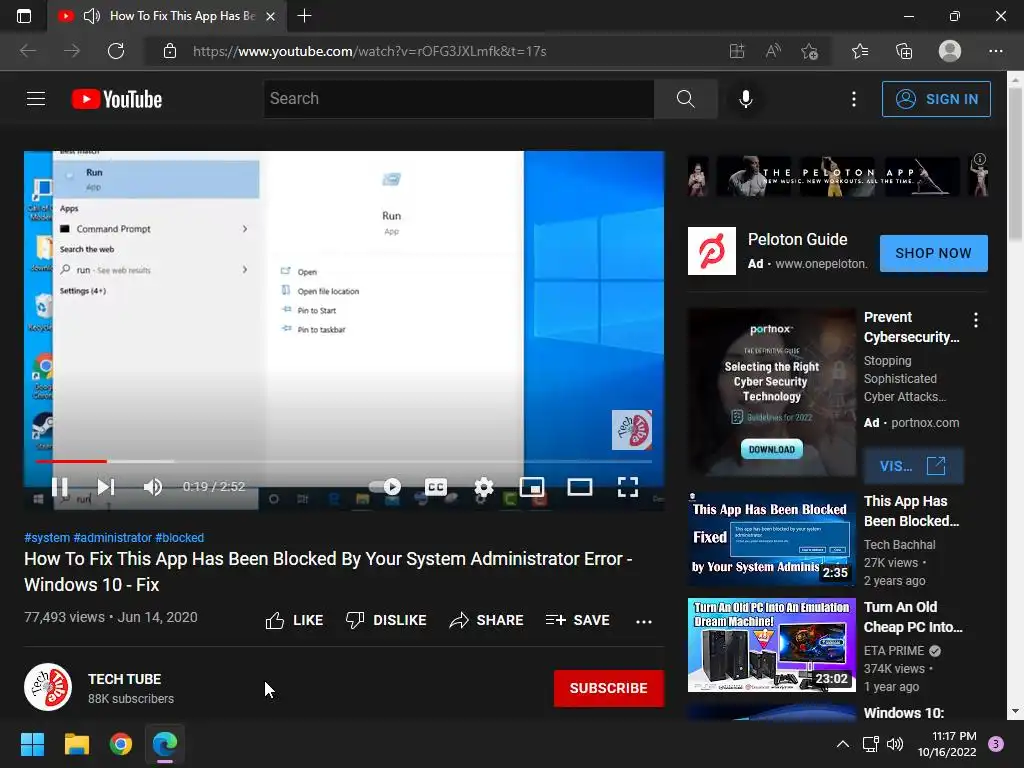Open Edge profile avatar
The image size is (1024, 768).
point(950,51)
